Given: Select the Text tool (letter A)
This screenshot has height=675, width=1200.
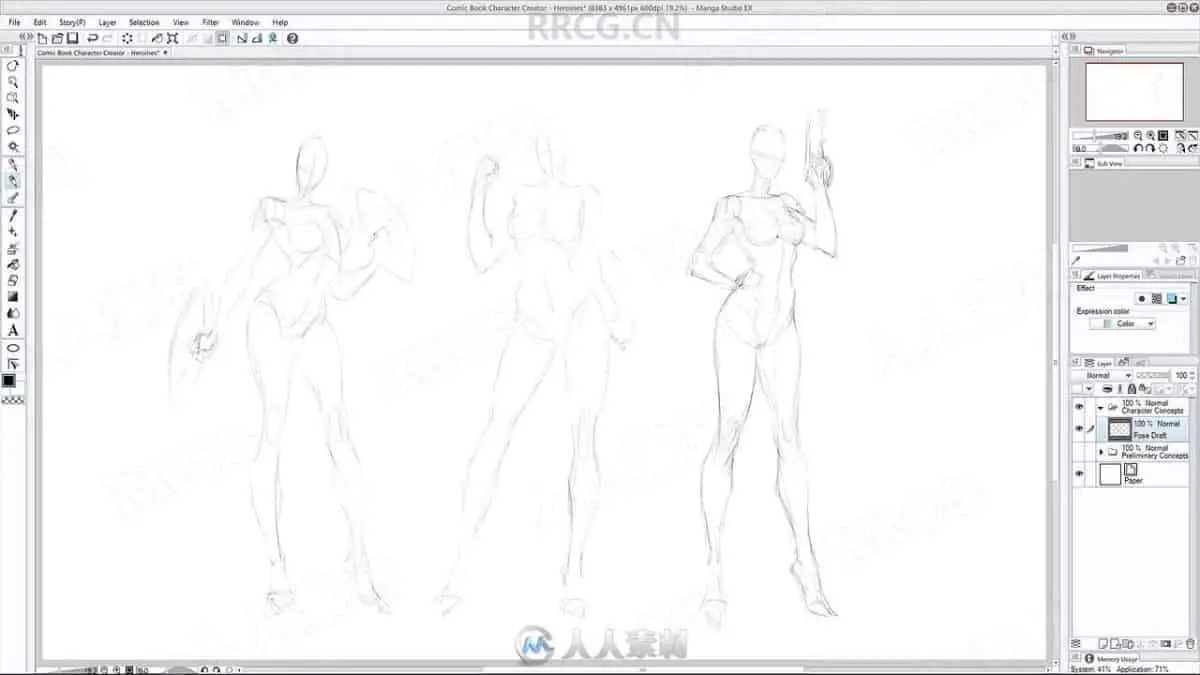Looking at the screenshot, I should point(13,330).
